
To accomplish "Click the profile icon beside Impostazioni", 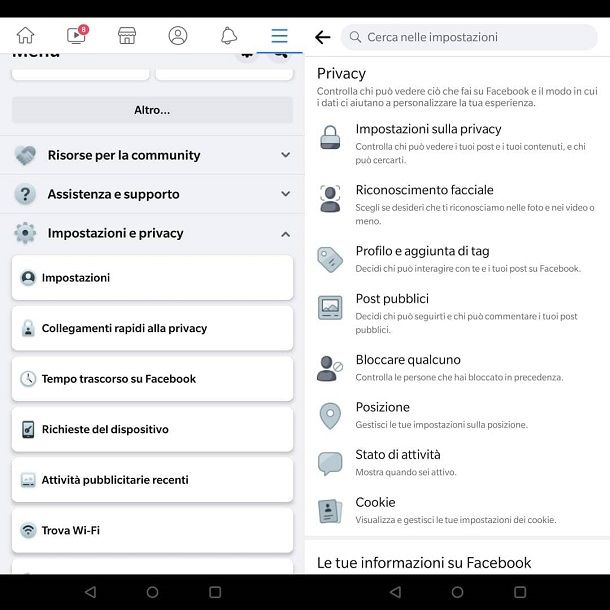I will pos(28,278).
